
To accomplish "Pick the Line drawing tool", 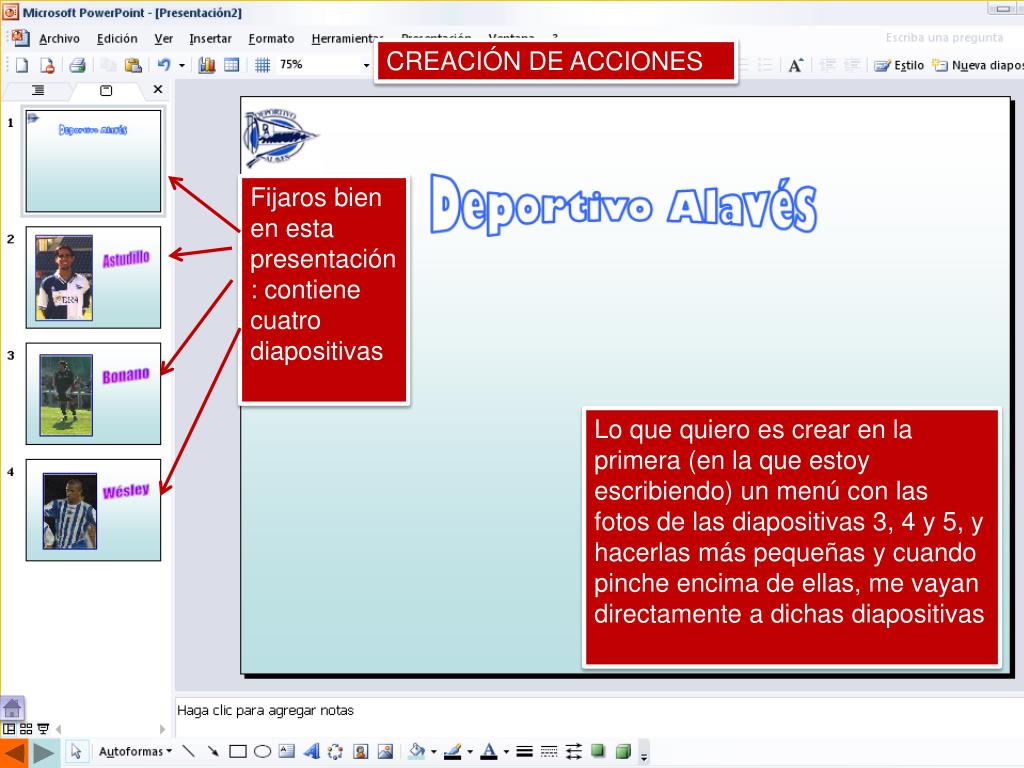I will 188,751.
